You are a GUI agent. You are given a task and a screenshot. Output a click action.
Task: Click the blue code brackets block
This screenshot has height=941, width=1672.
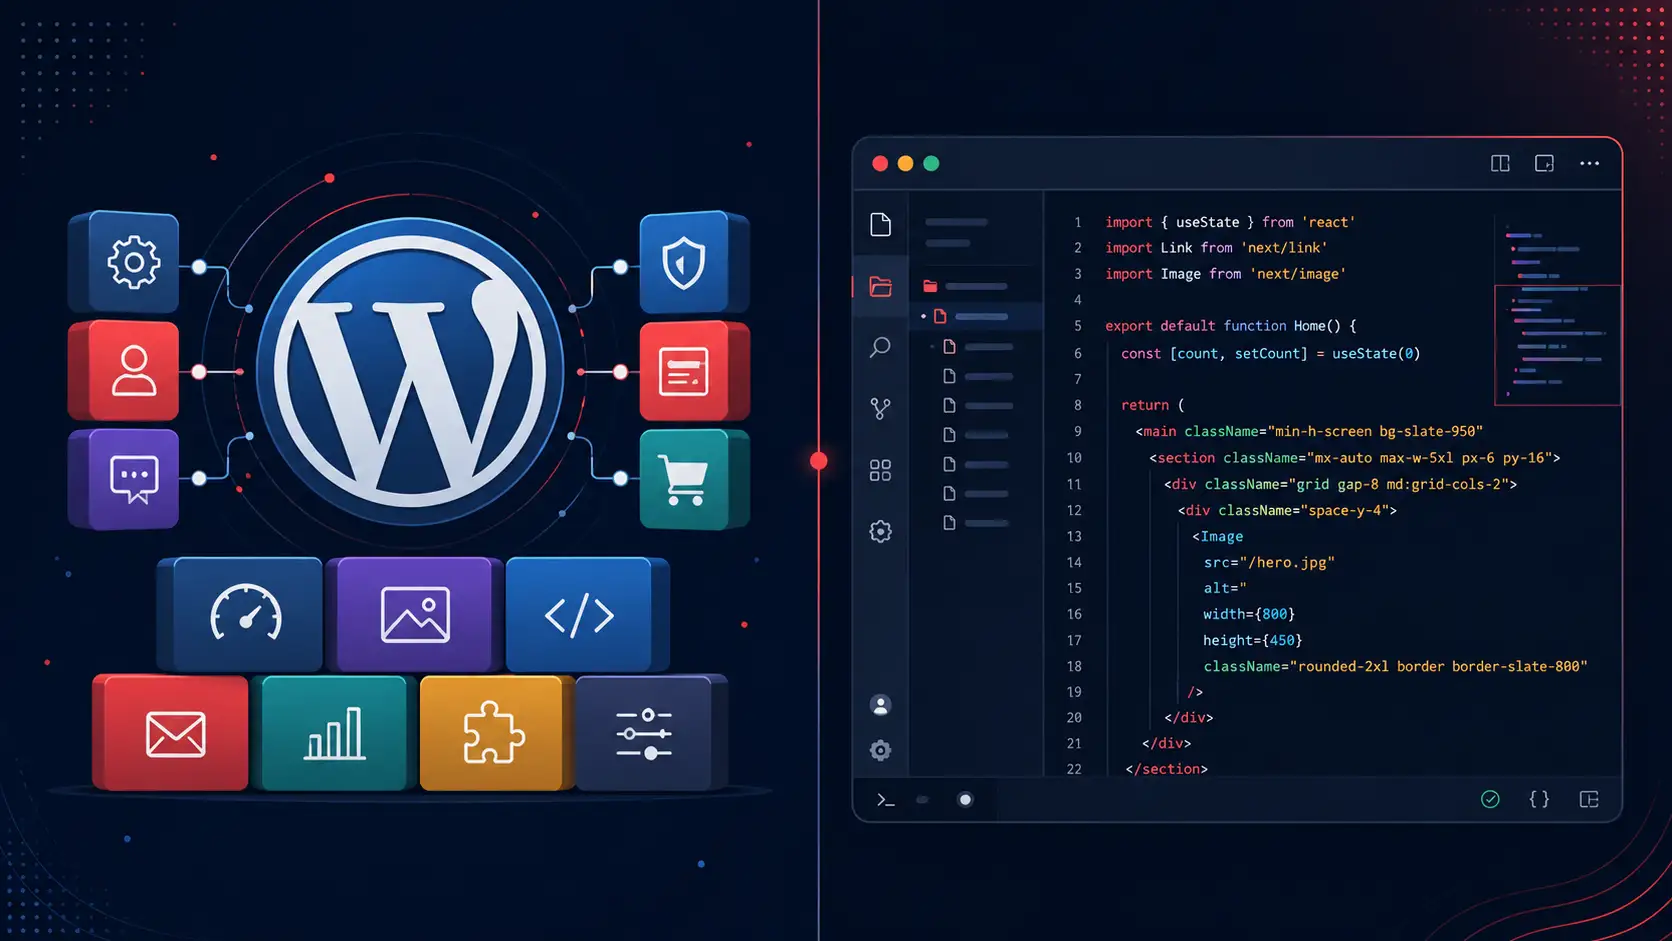[588, 614]
